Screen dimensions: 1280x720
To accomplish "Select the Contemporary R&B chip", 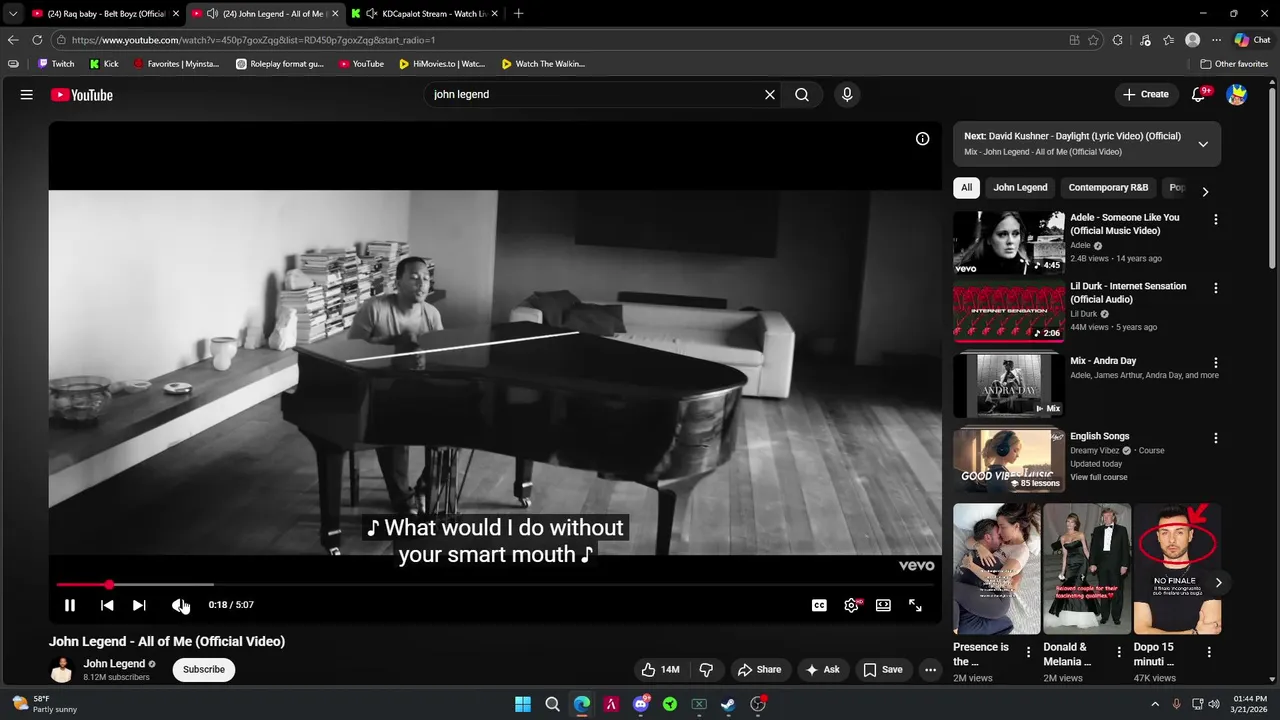I will tap(1108, 188).
